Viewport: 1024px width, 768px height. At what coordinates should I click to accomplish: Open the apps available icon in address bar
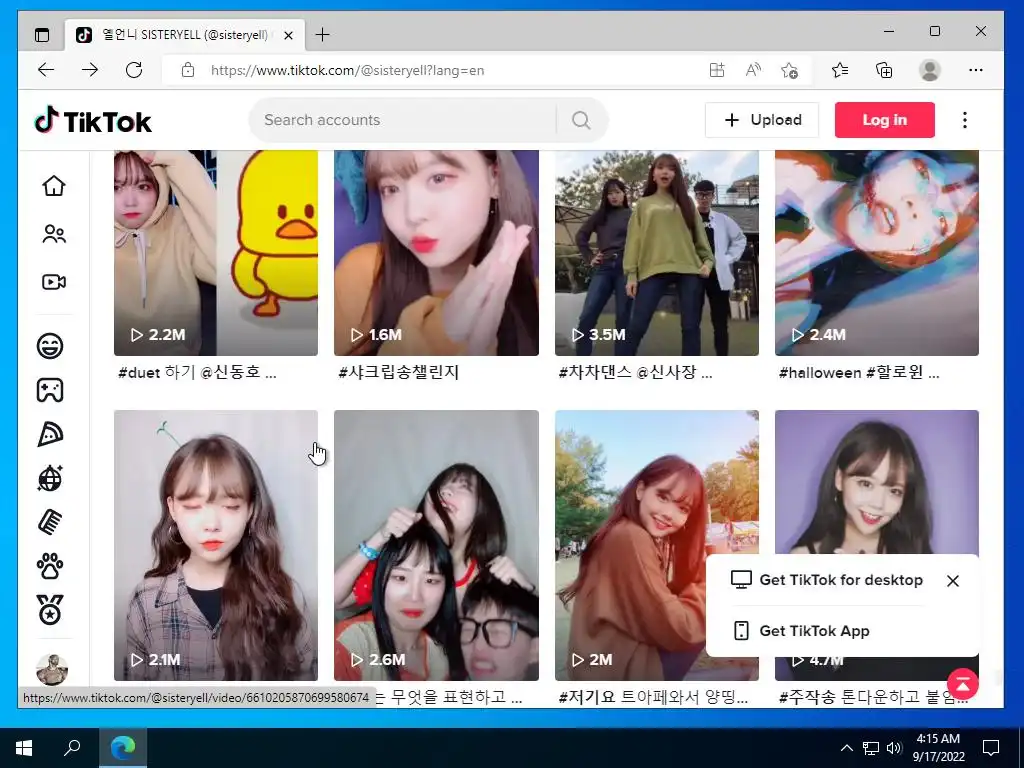tap(717, 70)
